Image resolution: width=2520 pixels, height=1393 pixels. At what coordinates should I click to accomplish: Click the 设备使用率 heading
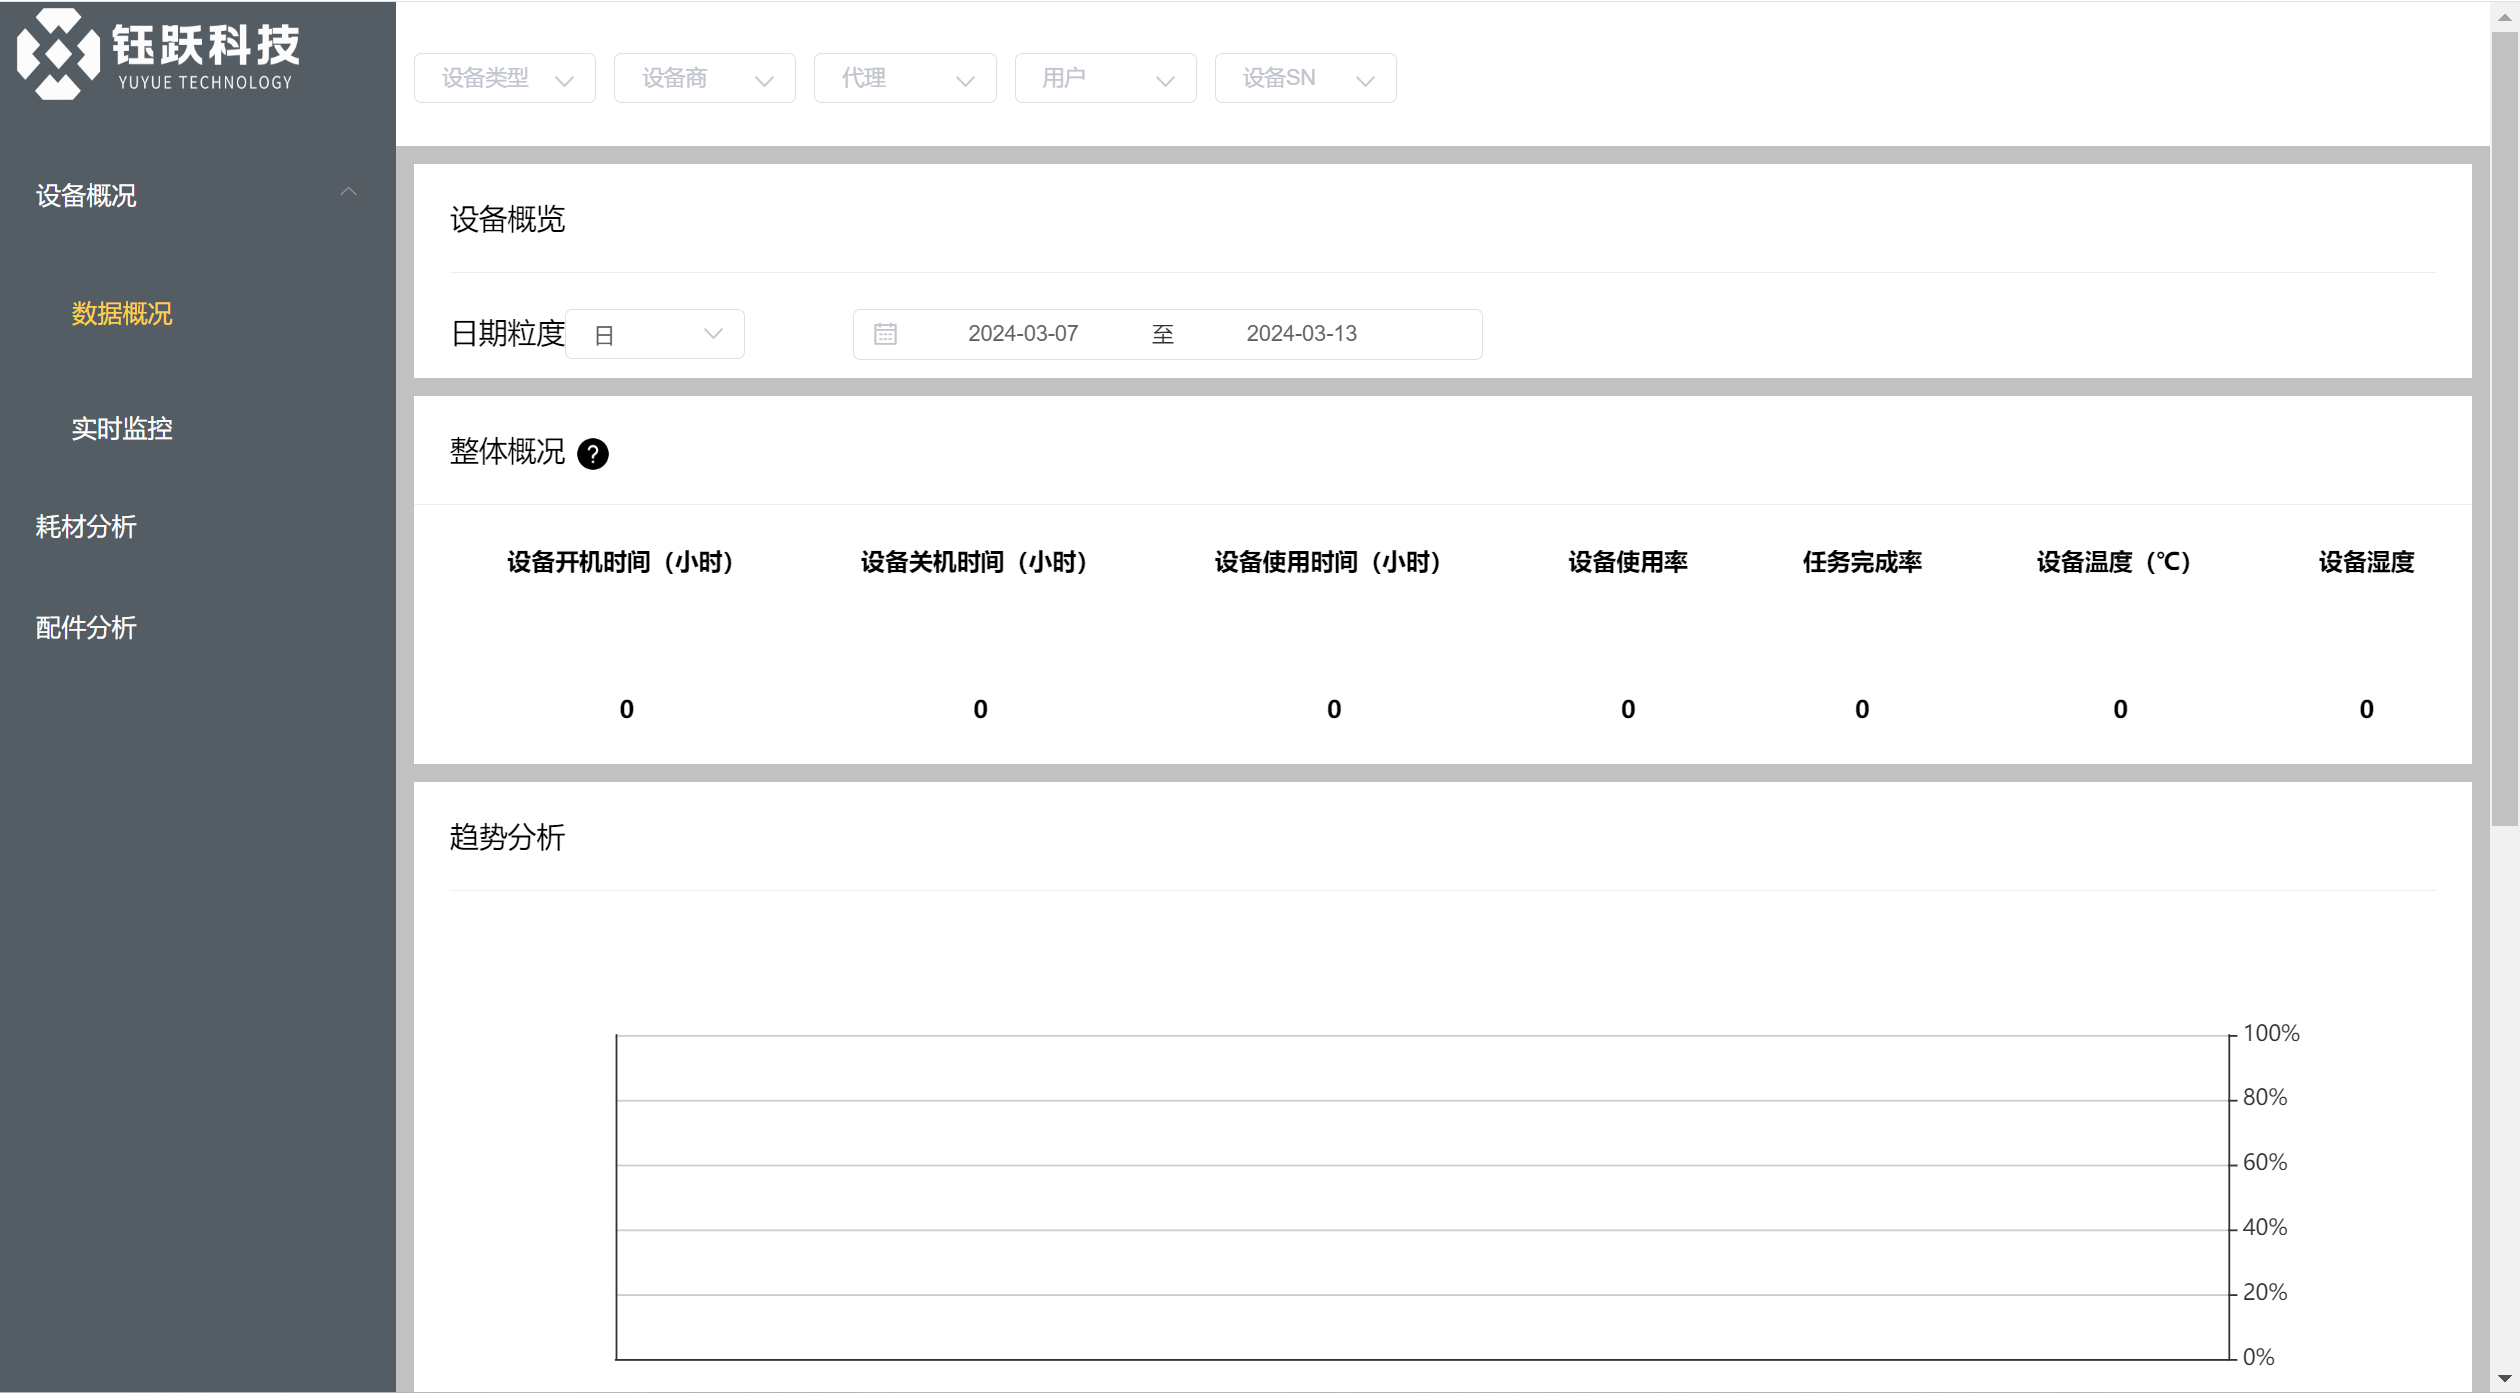pos(1628,562)
